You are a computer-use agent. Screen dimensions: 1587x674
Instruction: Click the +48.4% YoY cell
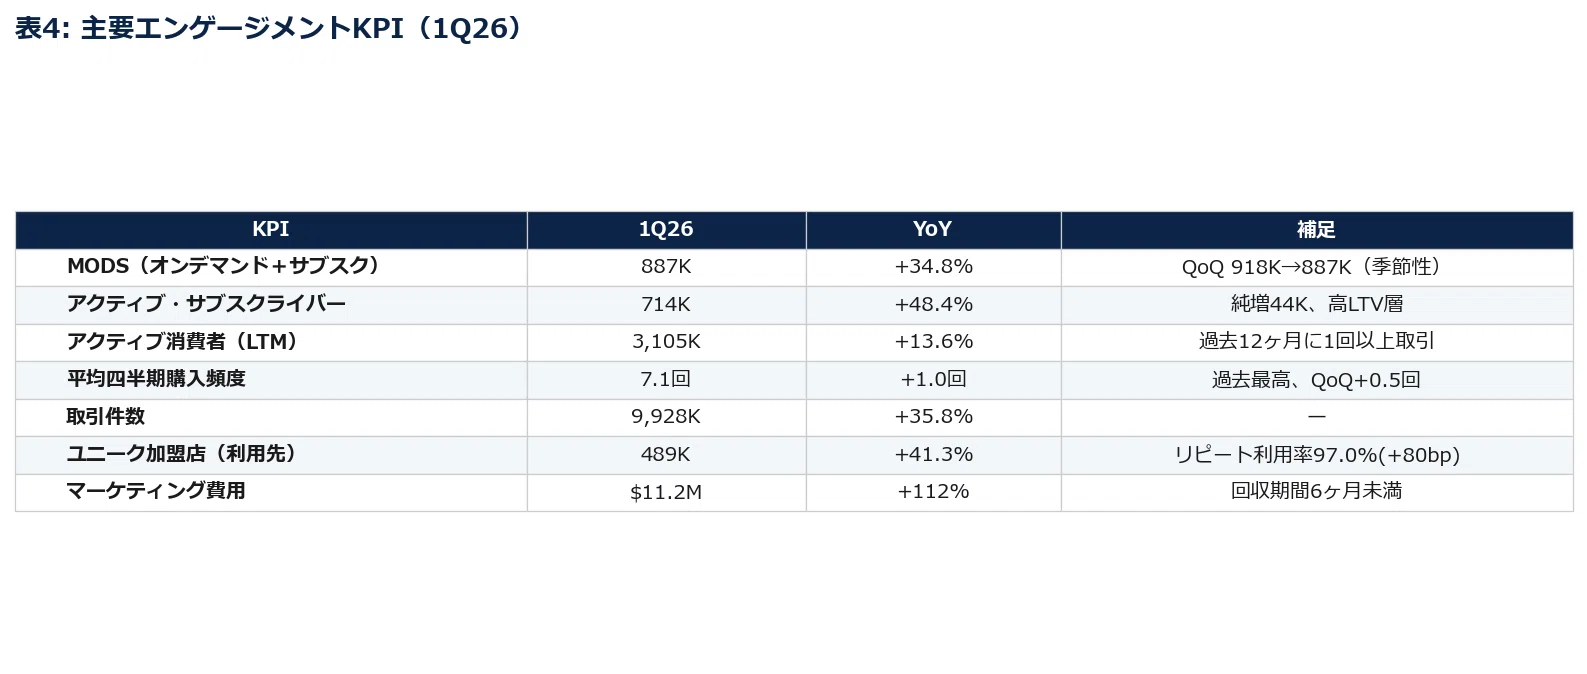933,304
